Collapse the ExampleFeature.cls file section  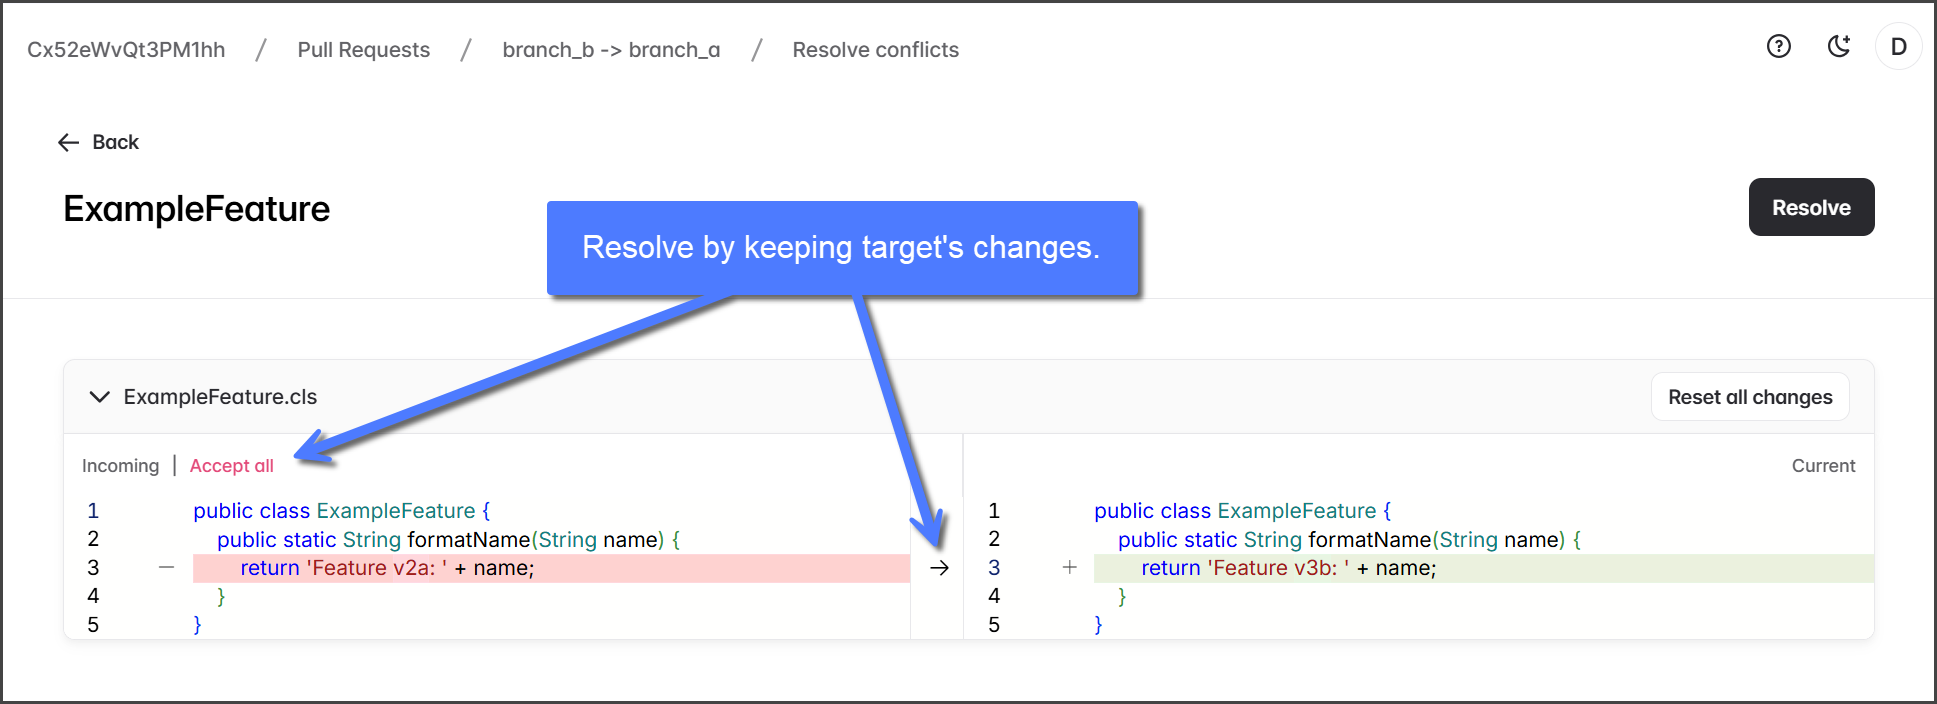99,397
